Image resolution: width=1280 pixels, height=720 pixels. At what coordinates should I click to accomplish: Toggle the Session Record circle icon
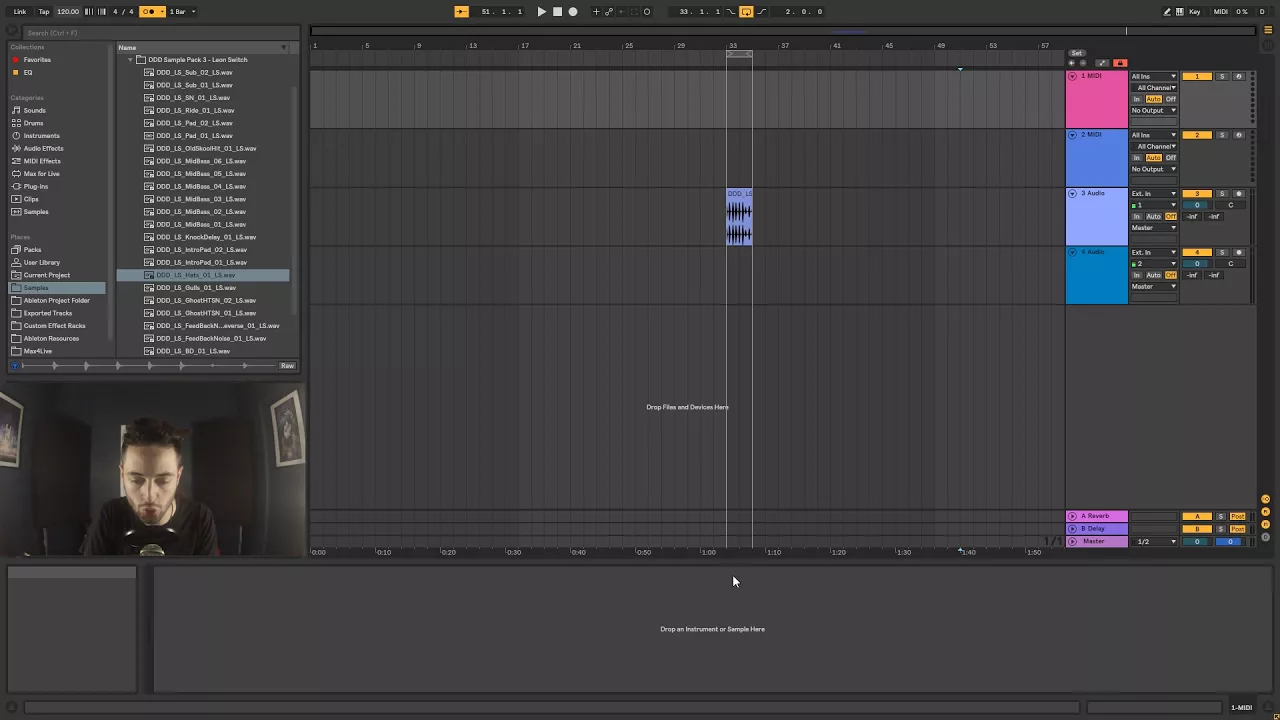click(x=646, y=11)
